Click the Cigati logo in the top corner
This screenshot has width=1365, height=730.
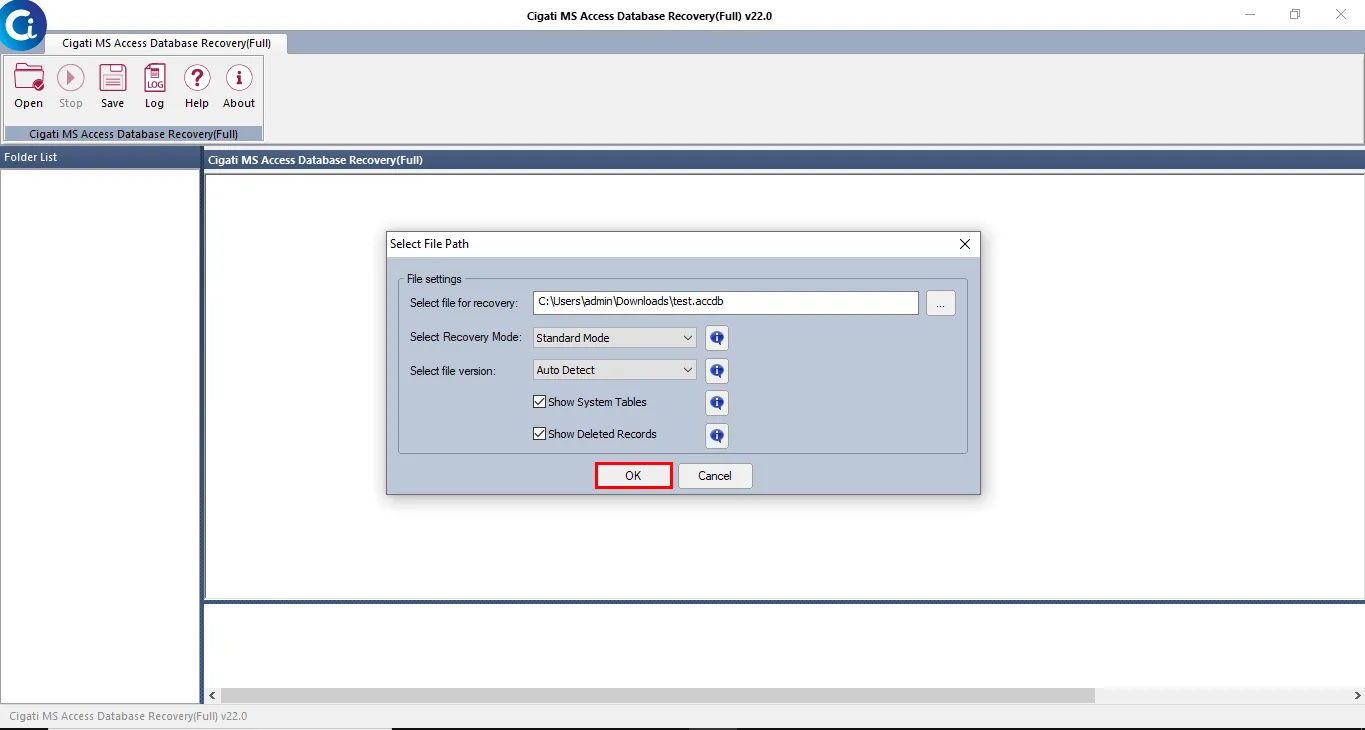(x=22, y=25)
